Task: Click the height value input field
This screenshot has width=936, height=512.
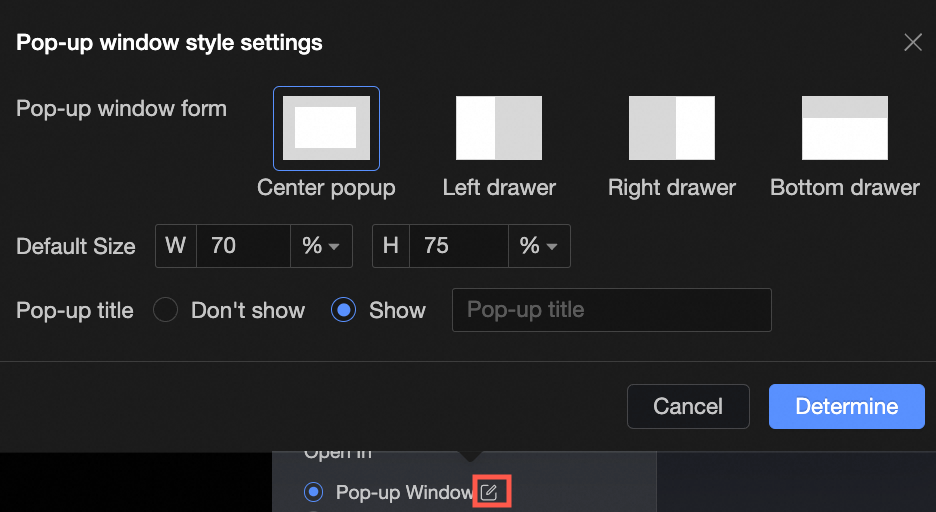Action: click(x=459, y=246)
